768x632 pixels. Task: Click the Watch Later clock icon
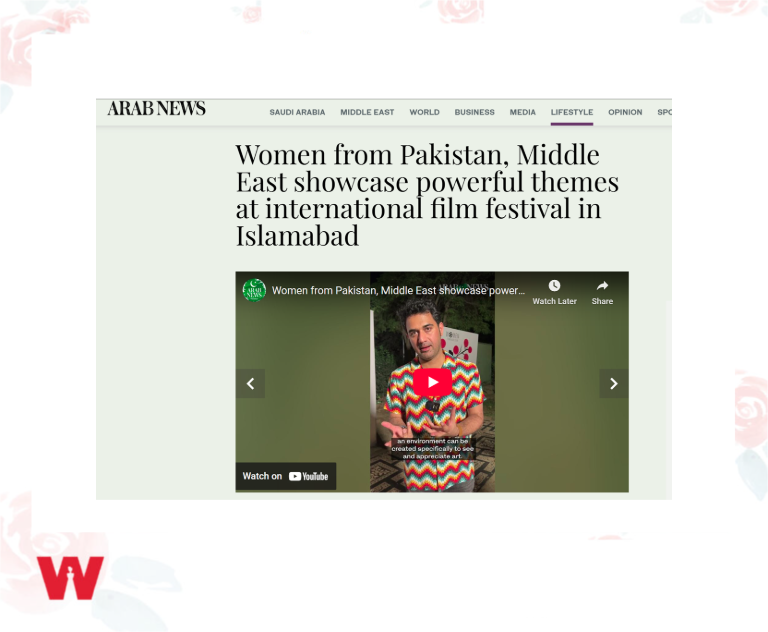pos(554,286)
